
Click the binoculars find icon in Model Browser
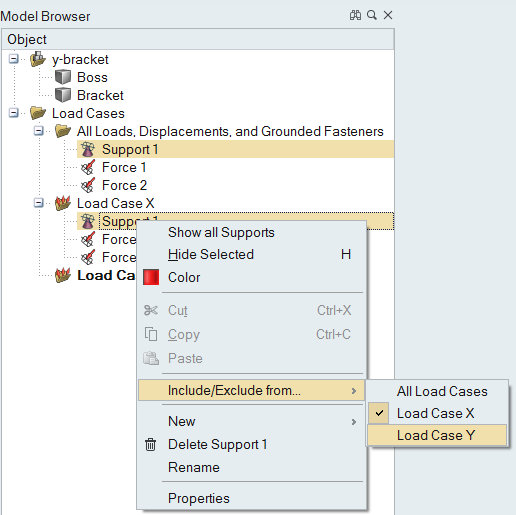pos(355,15)
